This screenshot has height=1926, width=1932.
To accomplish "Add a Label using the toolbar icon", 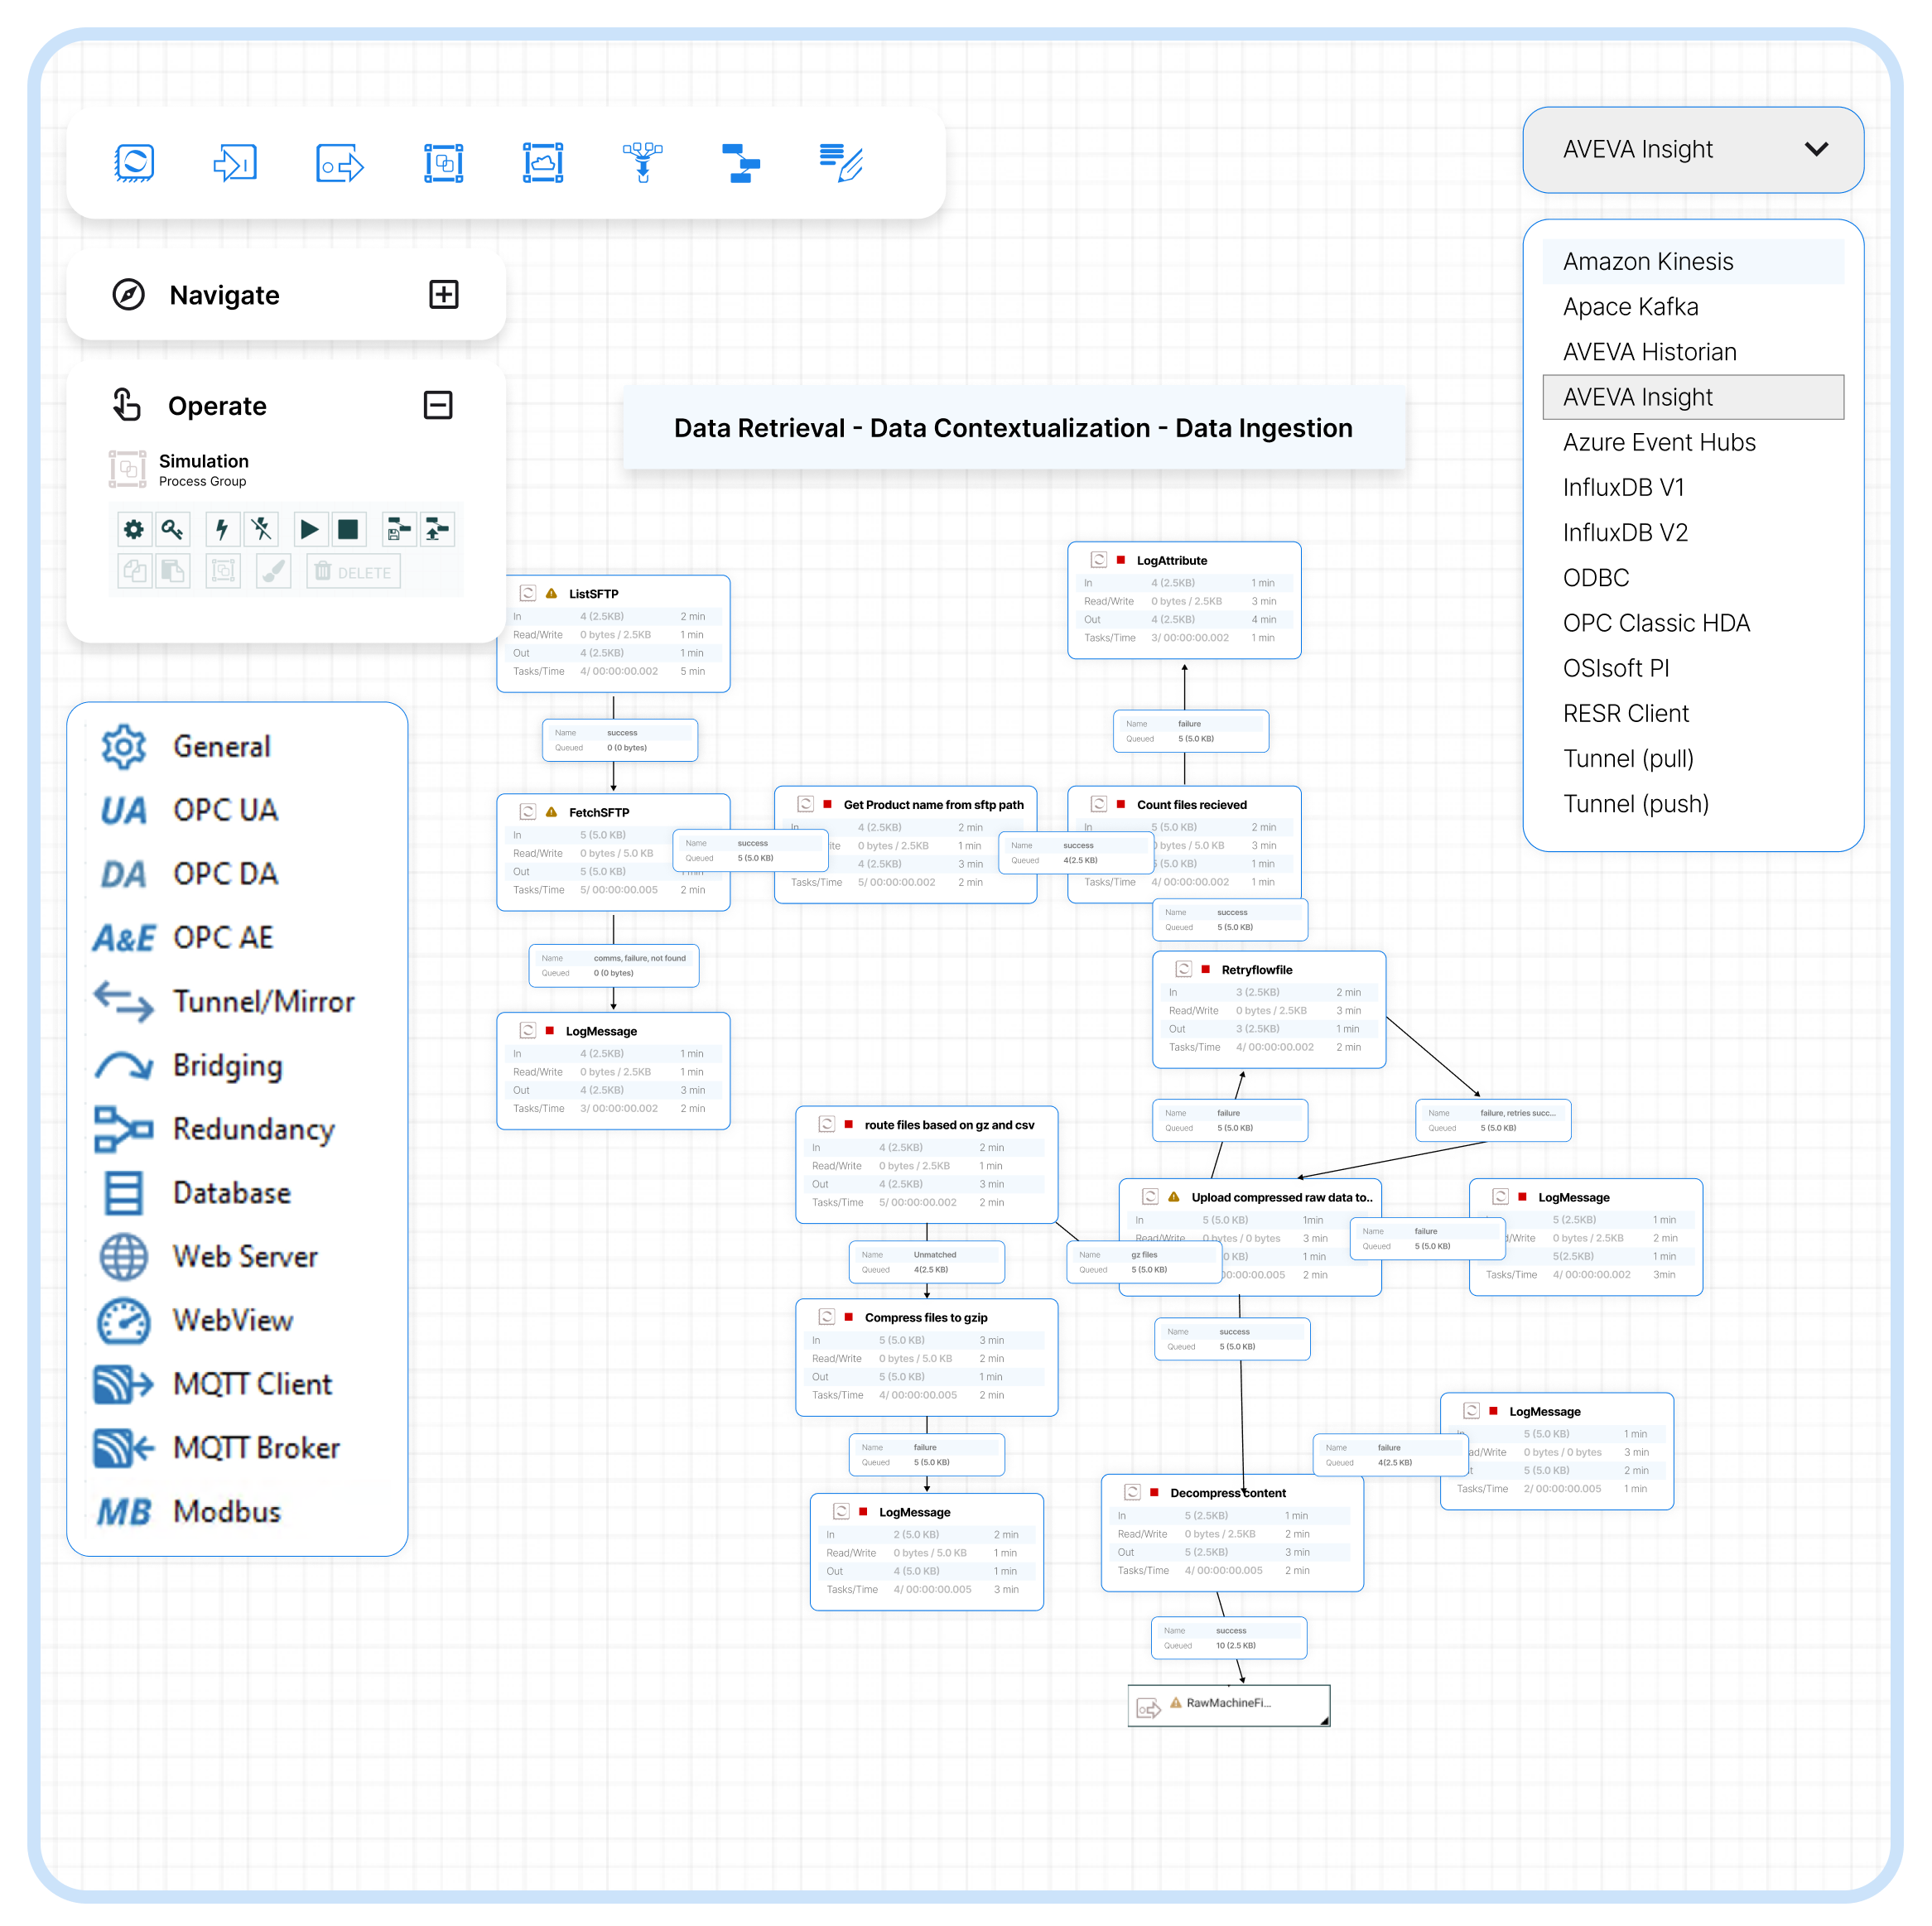I will pyautogui.click(x=840, y=162).
